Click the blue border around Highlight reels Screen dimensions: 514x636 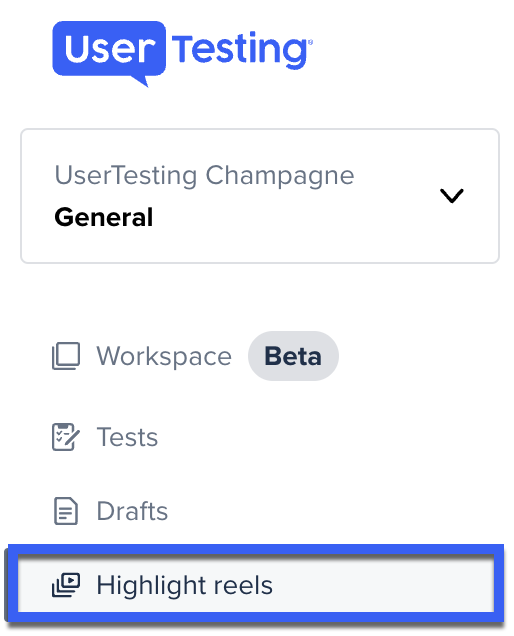[x=256, y=550]
